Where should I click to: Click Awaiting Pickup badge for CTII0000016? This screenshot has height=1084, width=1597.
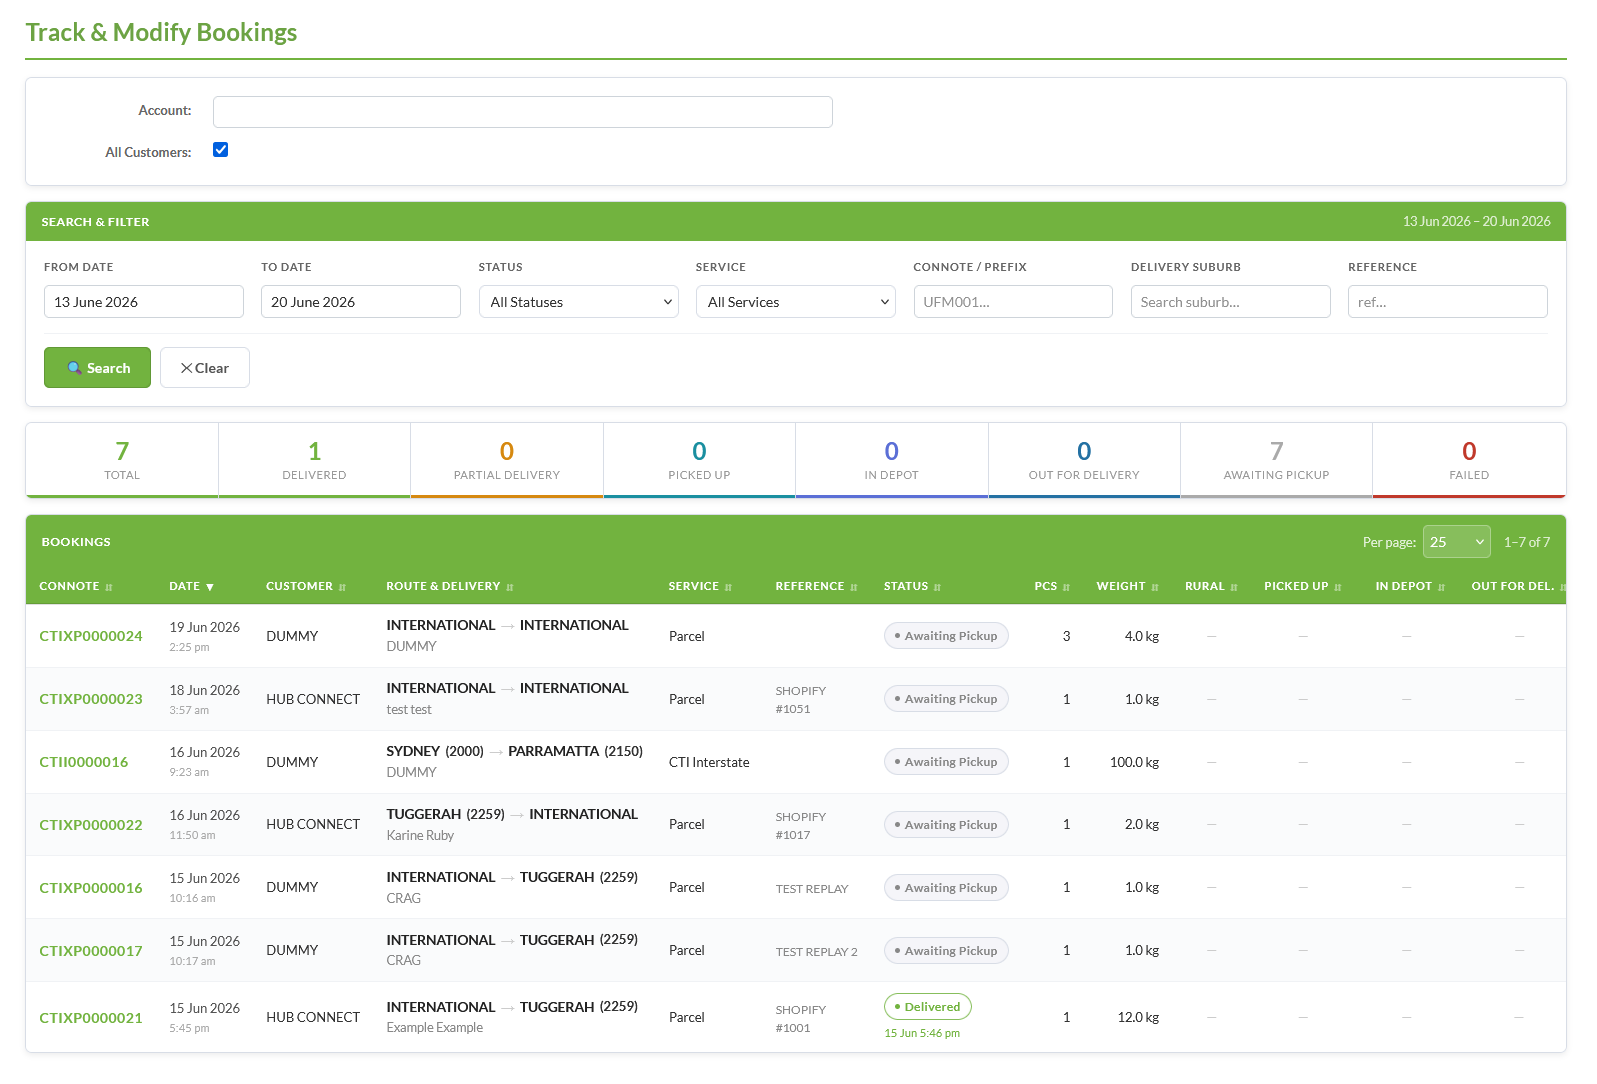point(946,762)
